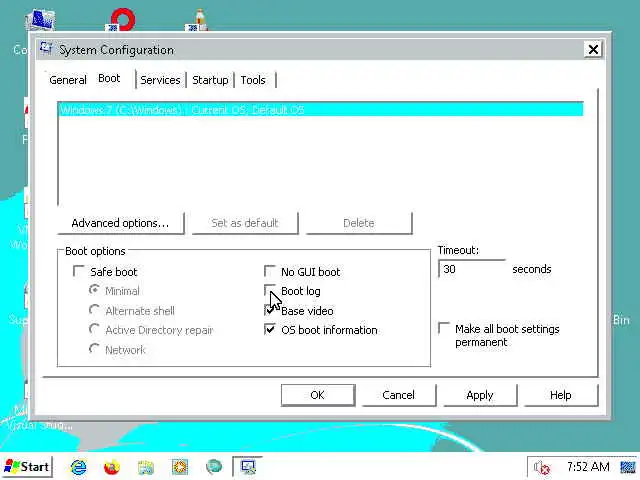Image resolution: width=640 pixels, height=480 pixels.
Task: Confirm with the OK button
Action: [x=318, y=395]
